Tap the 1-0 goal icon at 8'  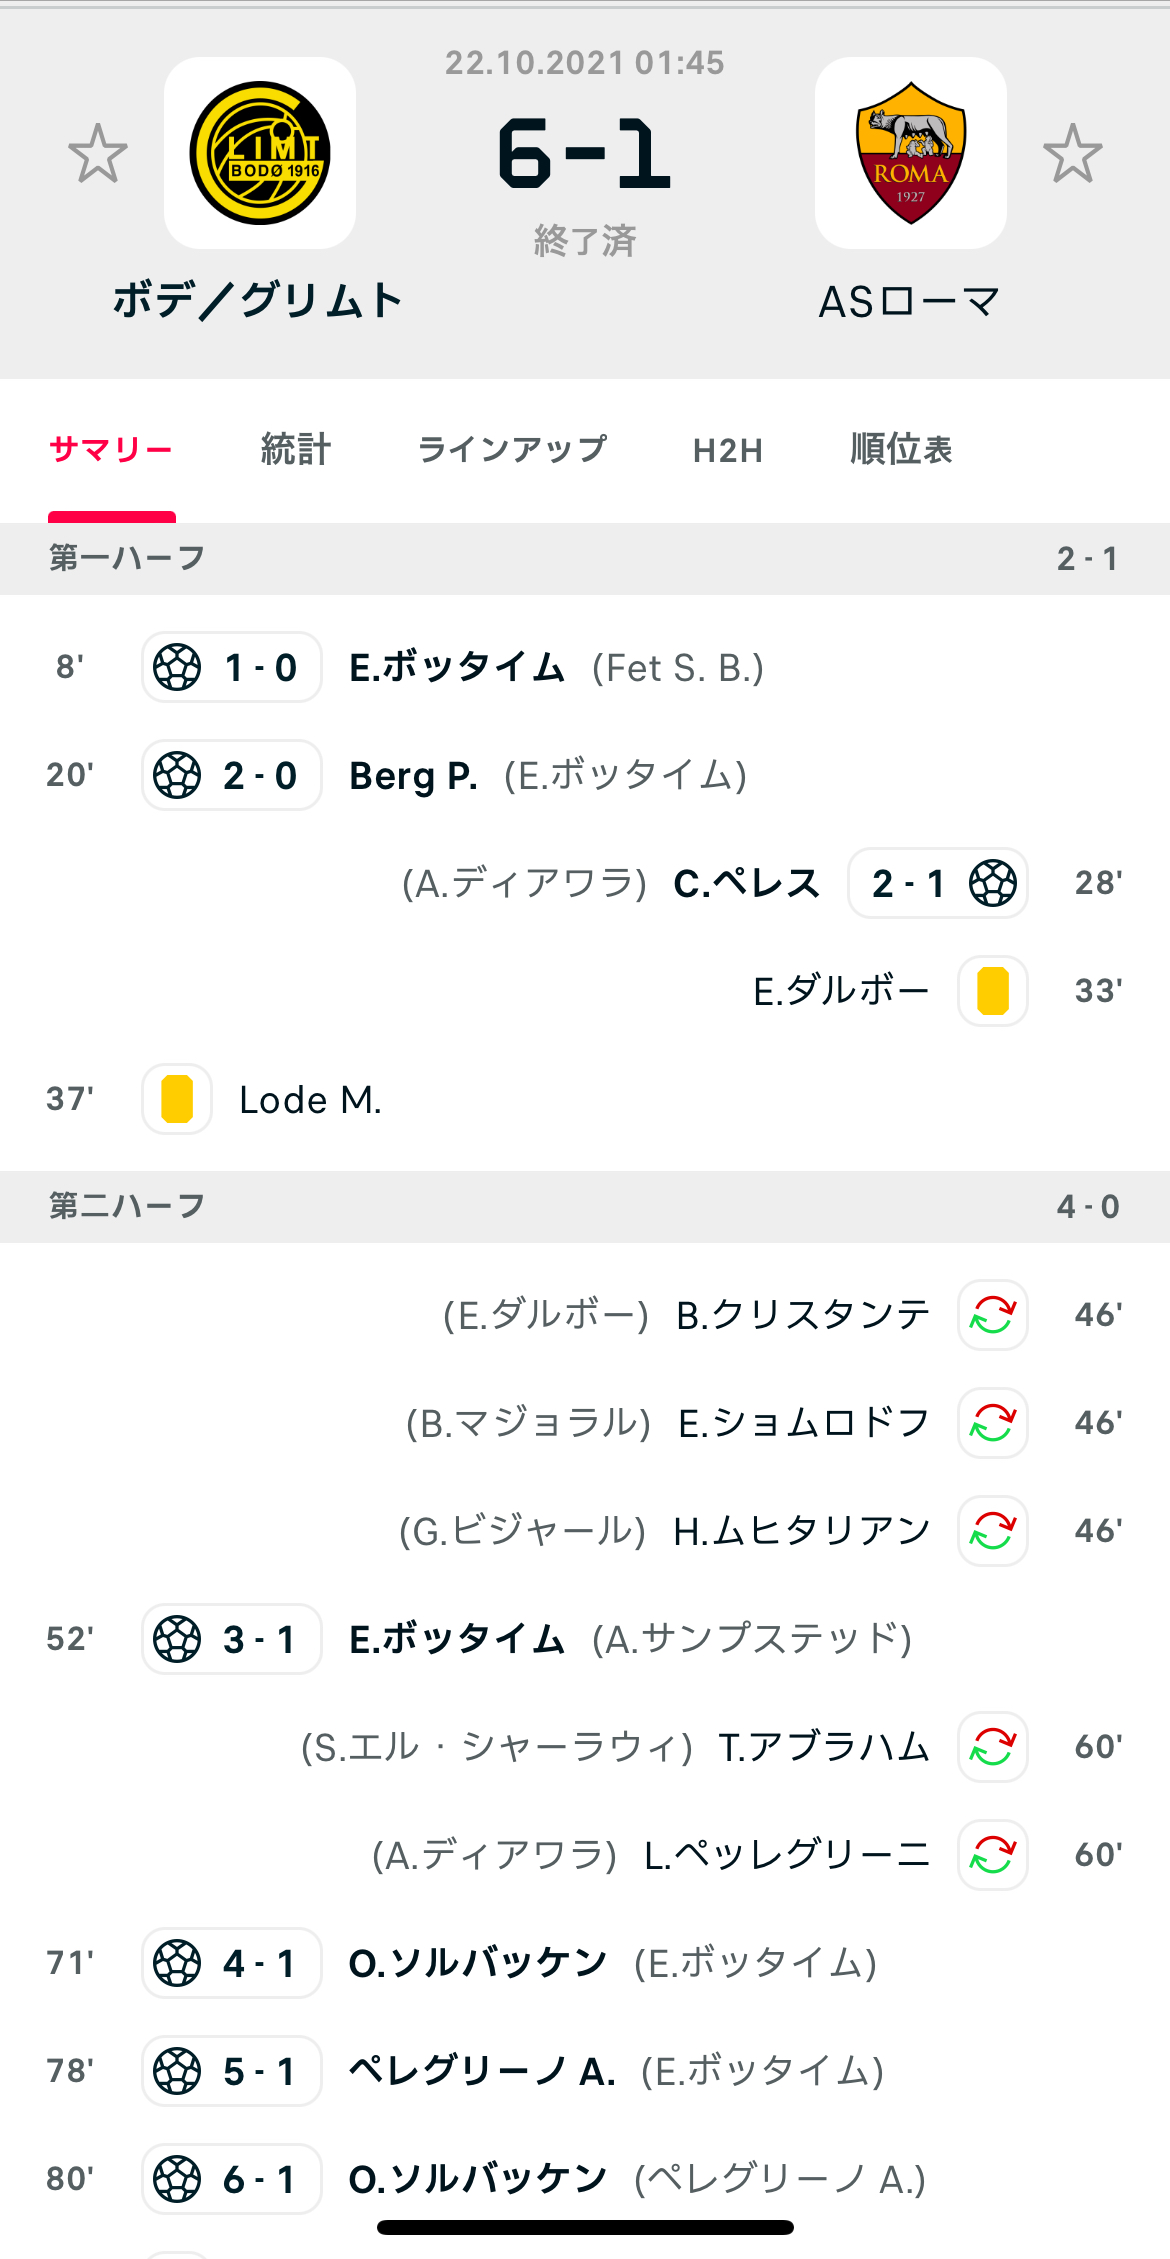point(178,667)
